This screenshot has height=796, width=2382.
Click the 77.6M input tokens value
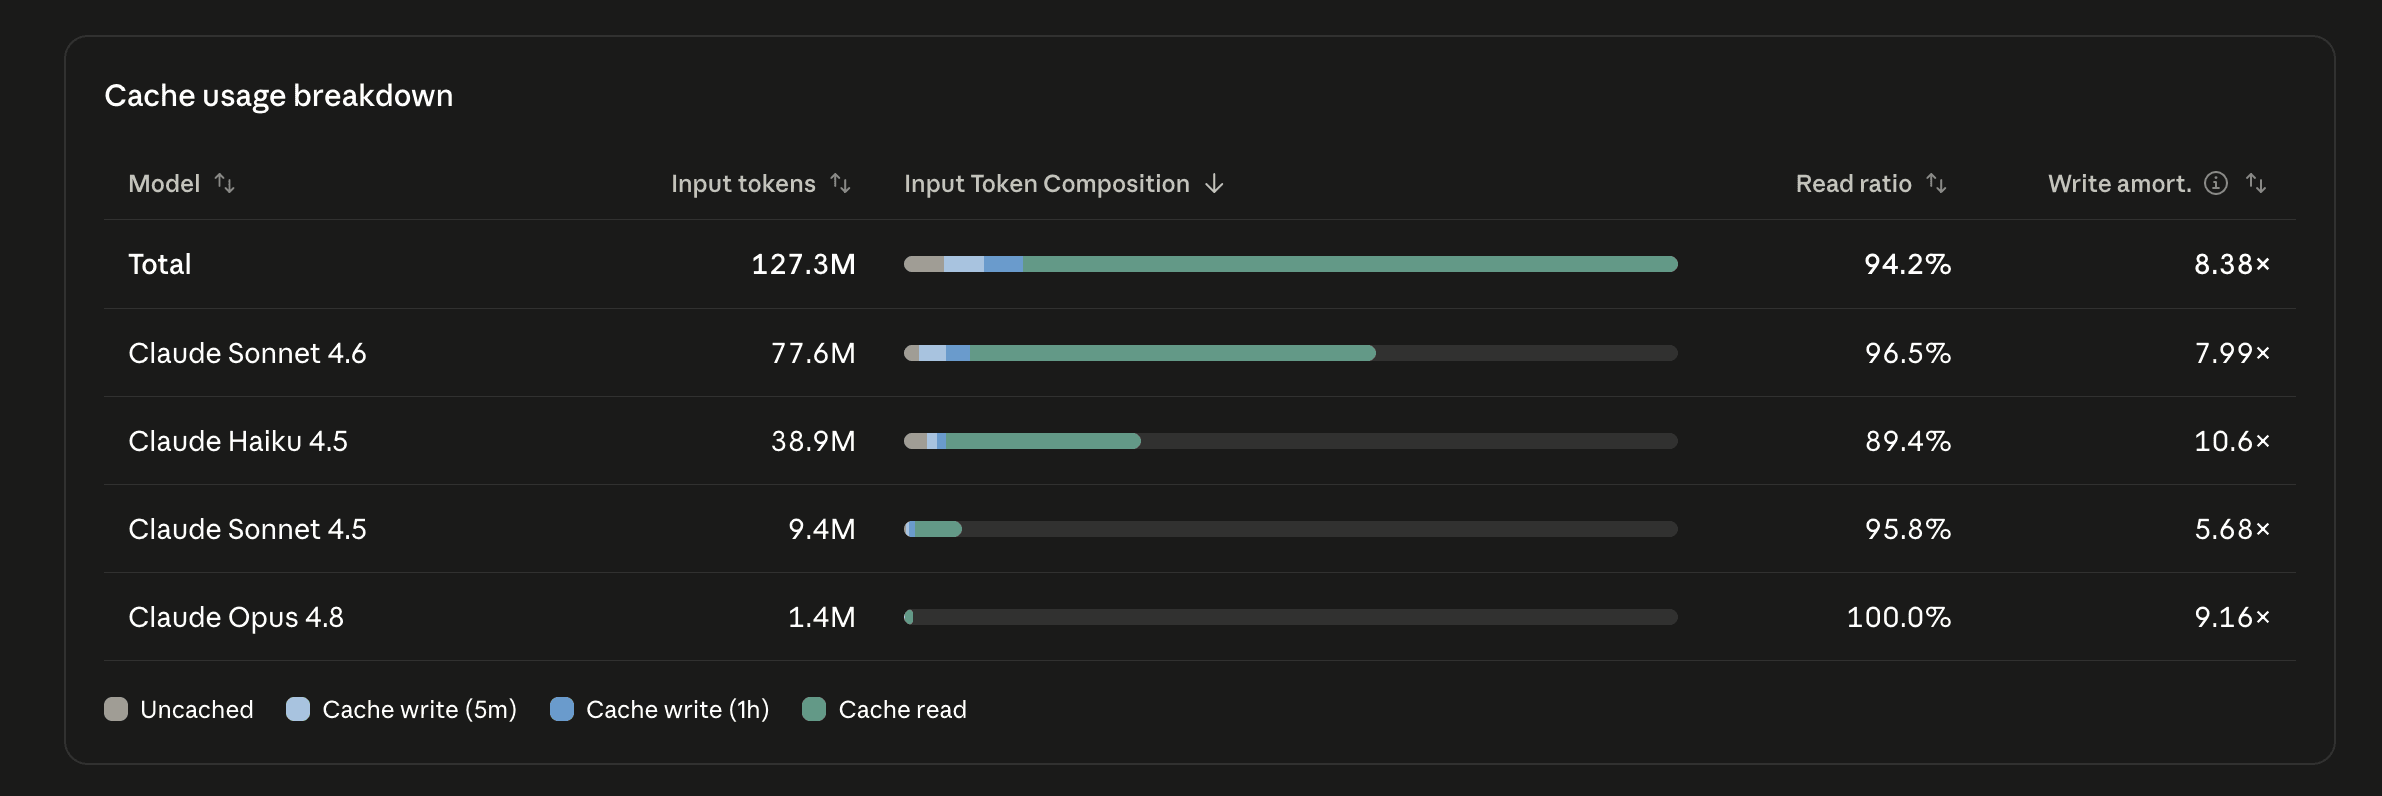coord(813,353)
